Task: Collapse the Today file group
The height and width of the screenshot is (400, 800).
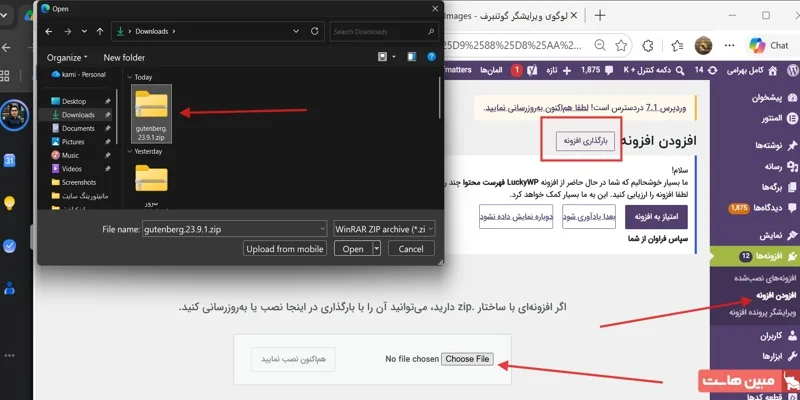Action: 130,78
